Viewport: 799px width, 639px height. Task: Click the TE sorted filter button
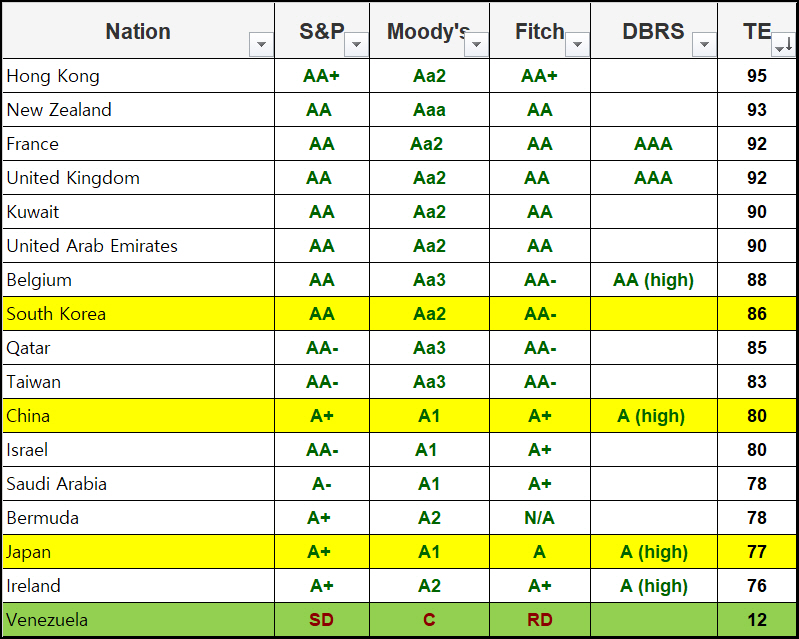click(x=783, y=45)
